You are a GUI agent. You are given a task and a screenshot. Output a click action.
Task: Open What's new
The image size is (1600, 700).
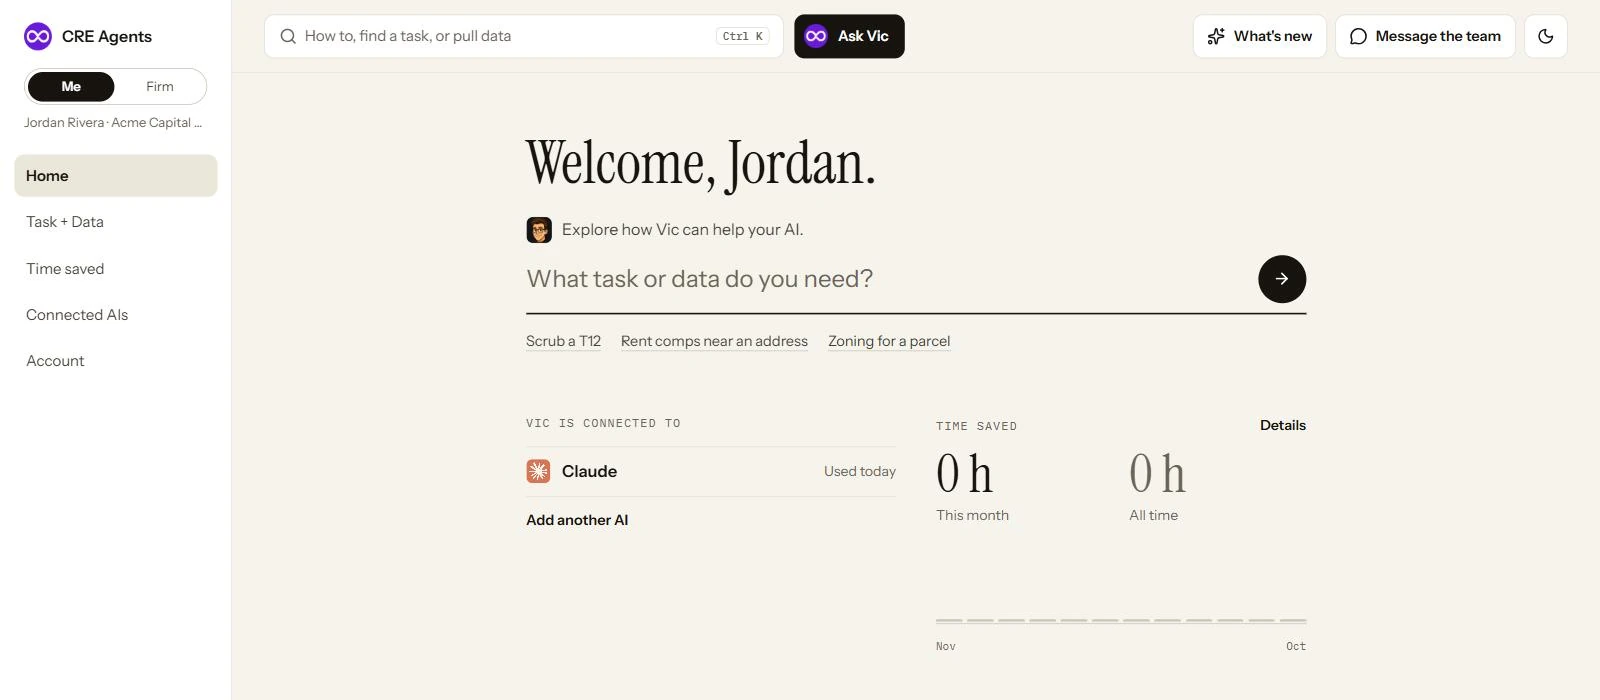tap(1260, 36)
